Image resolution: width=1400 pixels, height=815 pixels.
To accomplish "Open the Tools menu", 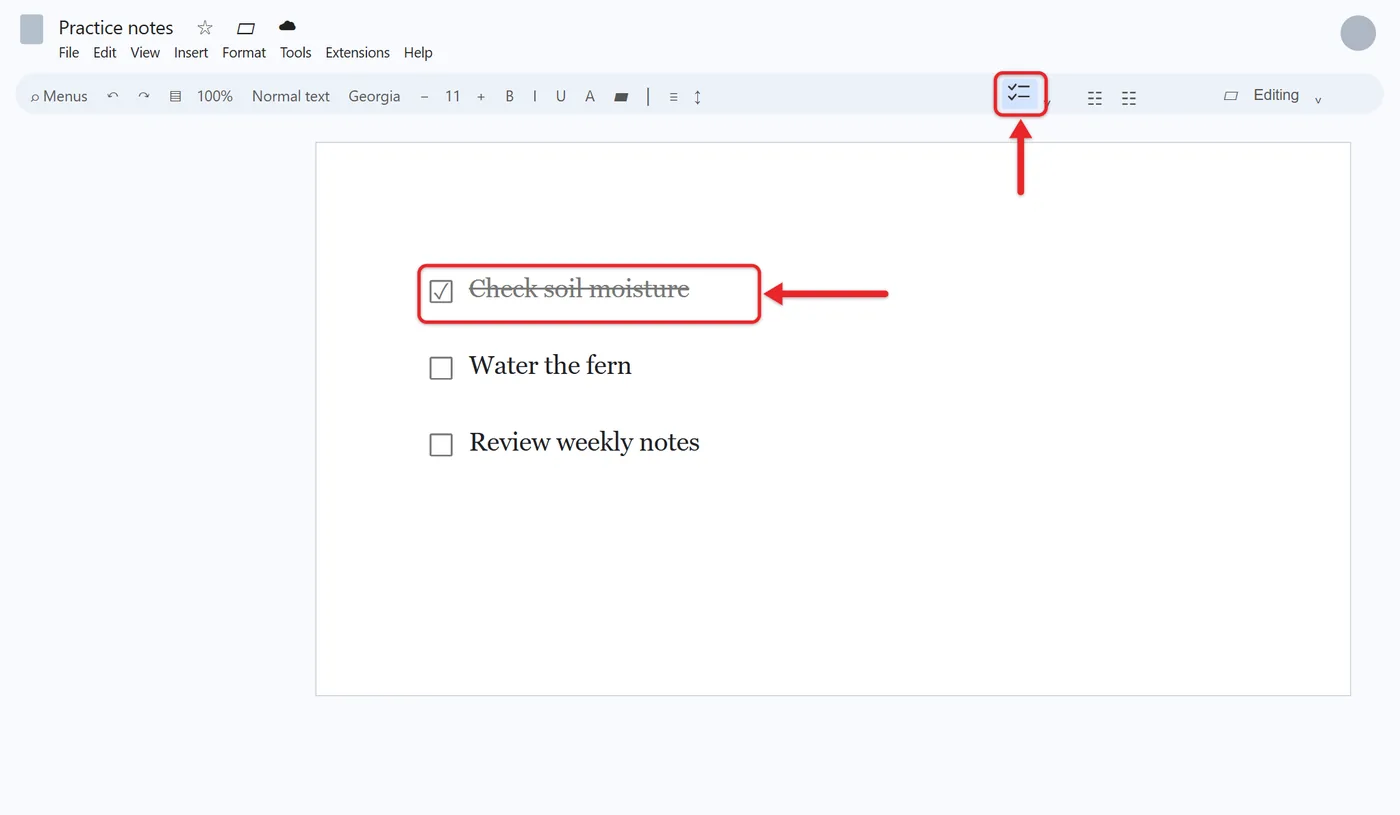I will click(x=296, y=52).
